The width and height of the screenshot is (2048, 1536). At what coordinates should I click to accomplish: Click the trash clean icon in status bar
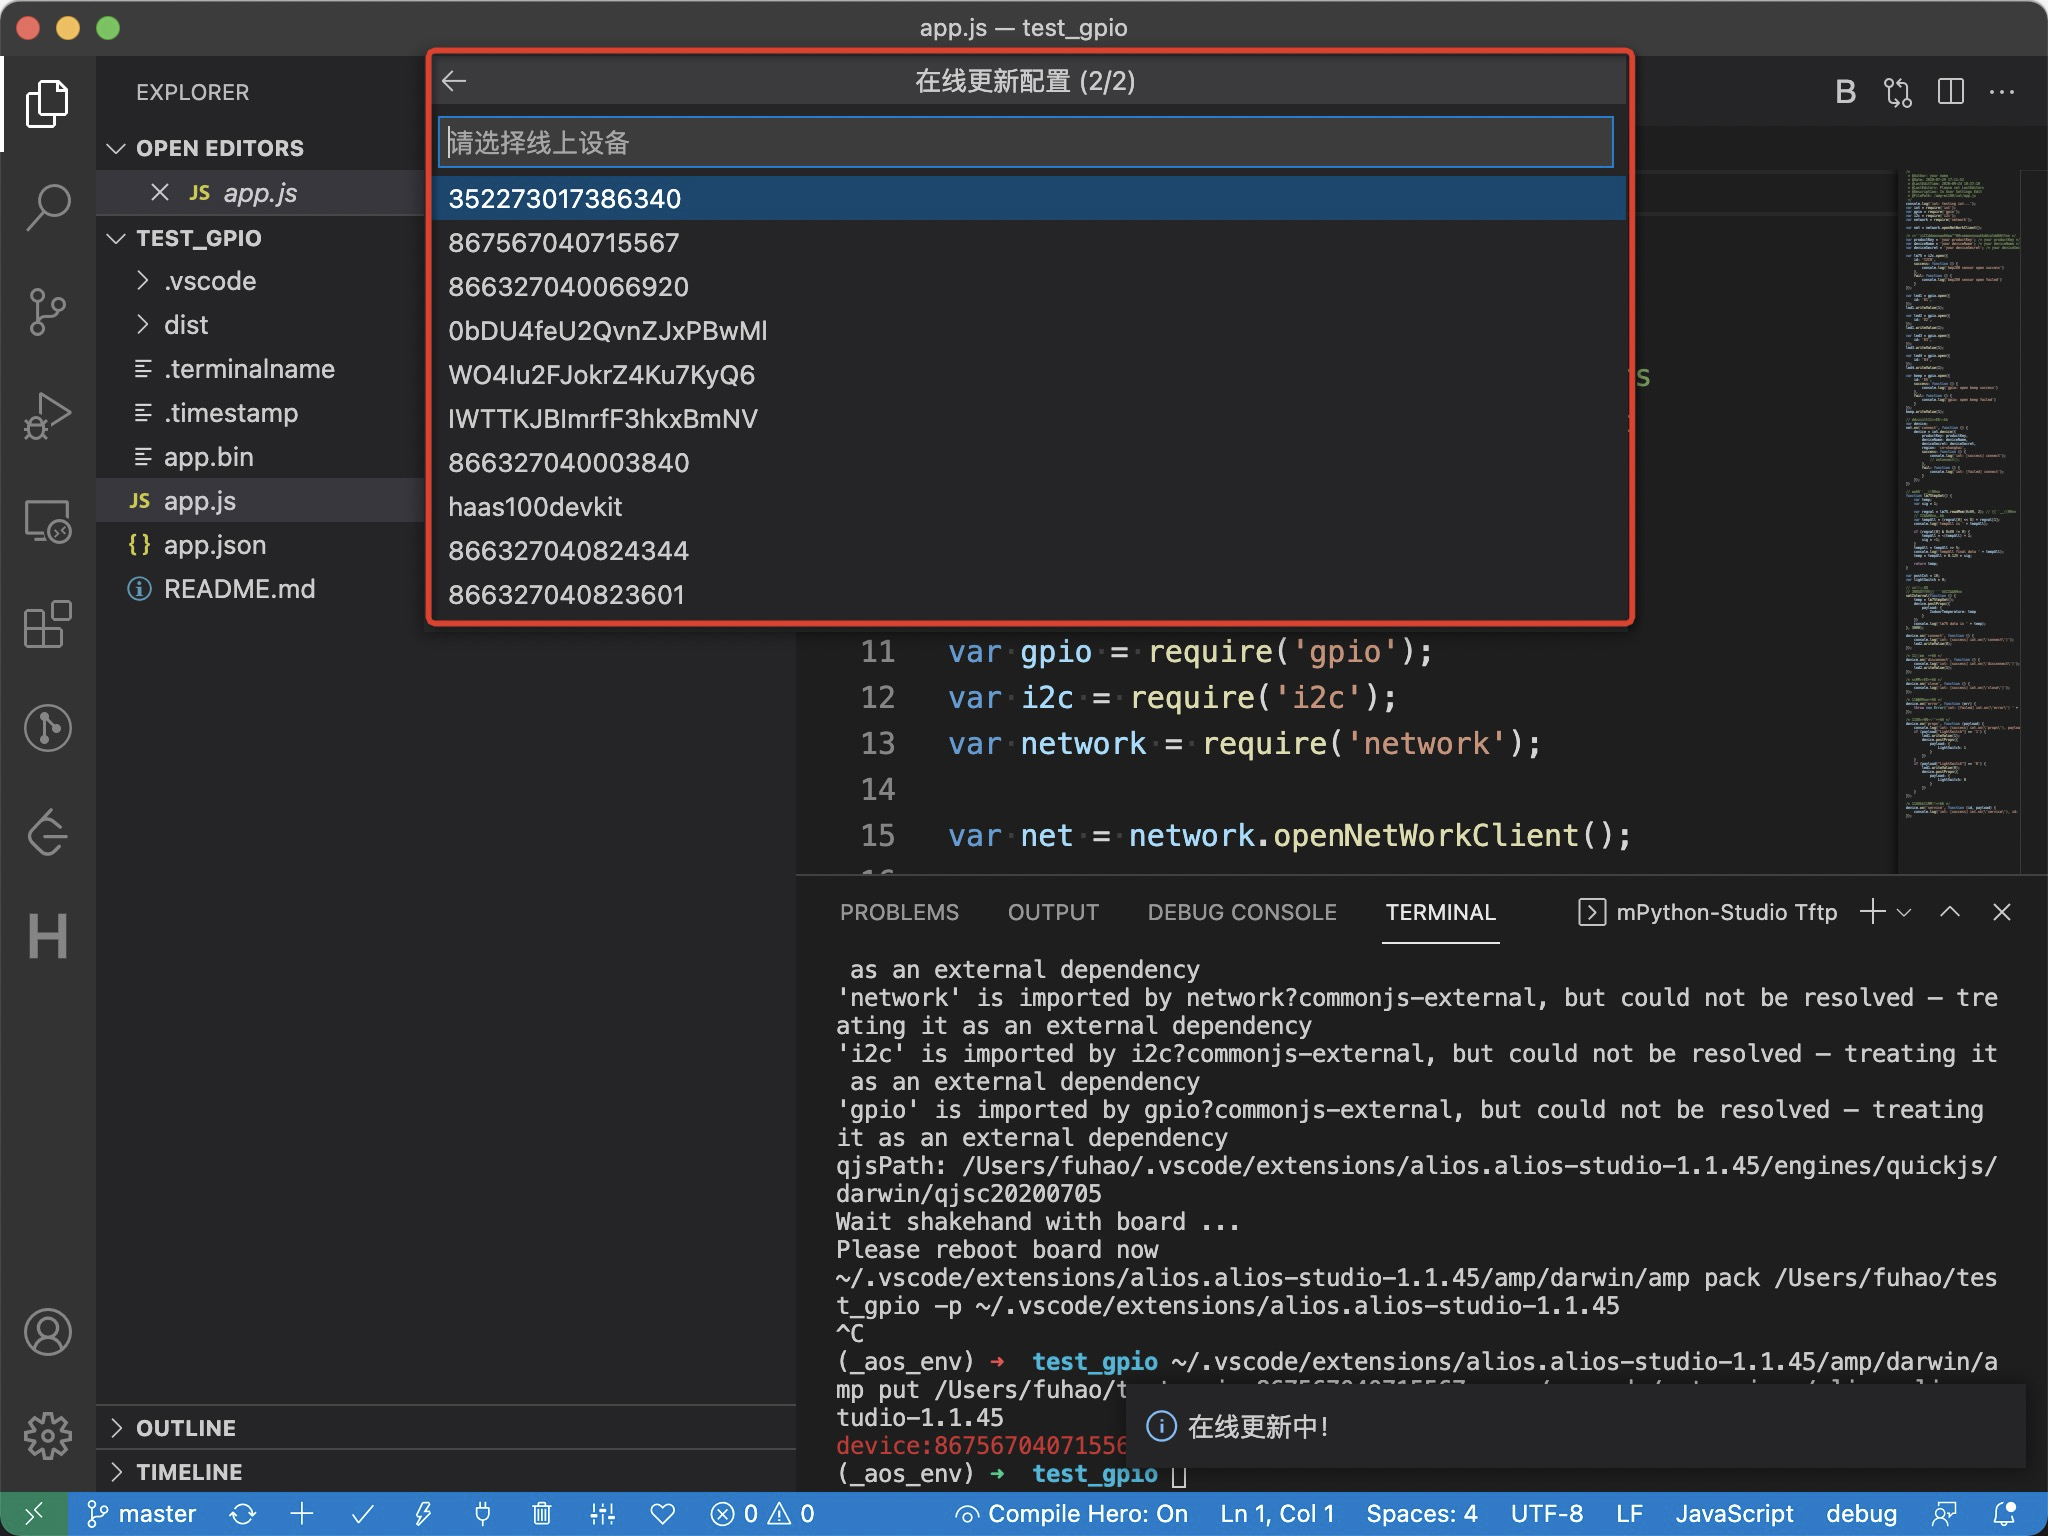click(x=542, y=1514)
